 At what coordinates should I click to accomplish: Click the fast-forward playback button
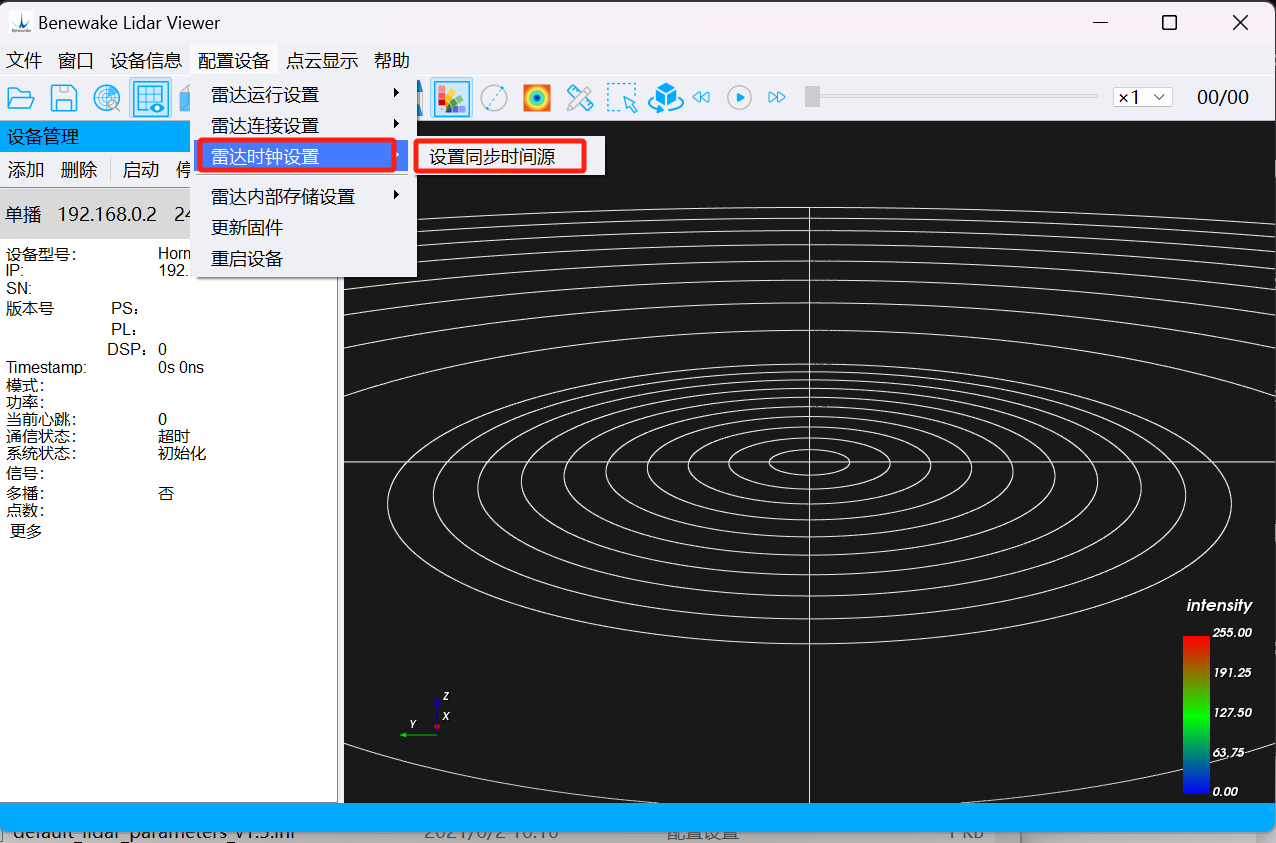[x=777, y=97]
